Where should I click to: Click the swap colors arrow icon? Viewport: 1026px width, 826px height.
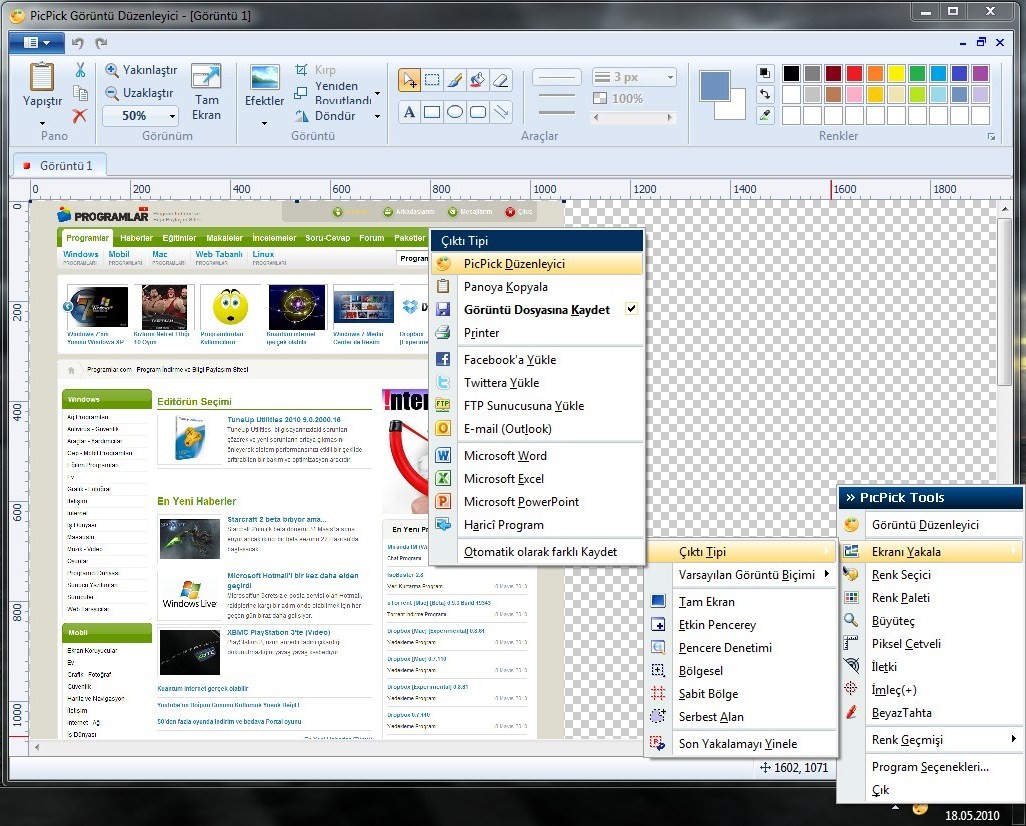[x=765, y=94]
